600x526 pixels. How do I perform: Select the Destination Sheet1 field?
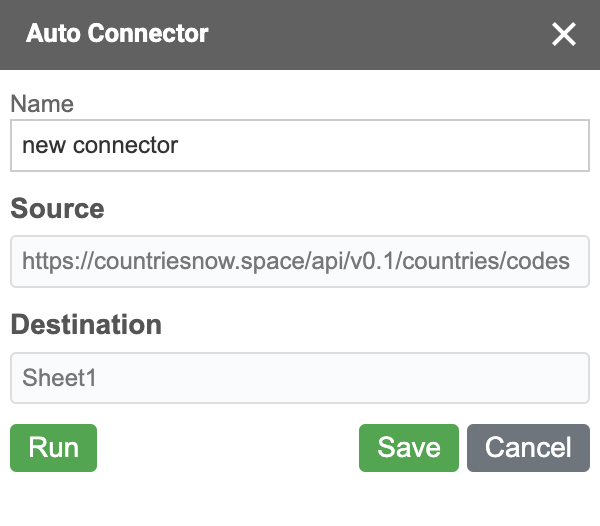pos(300,378)
